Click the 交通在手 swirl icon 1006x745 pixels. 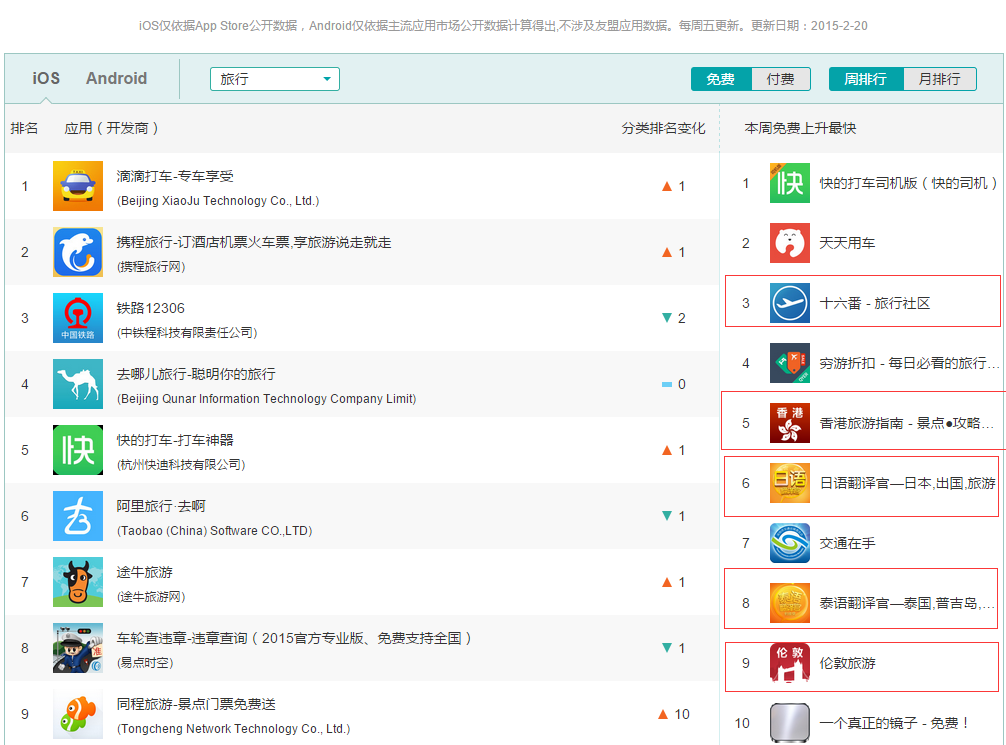[x=790, y=543]
